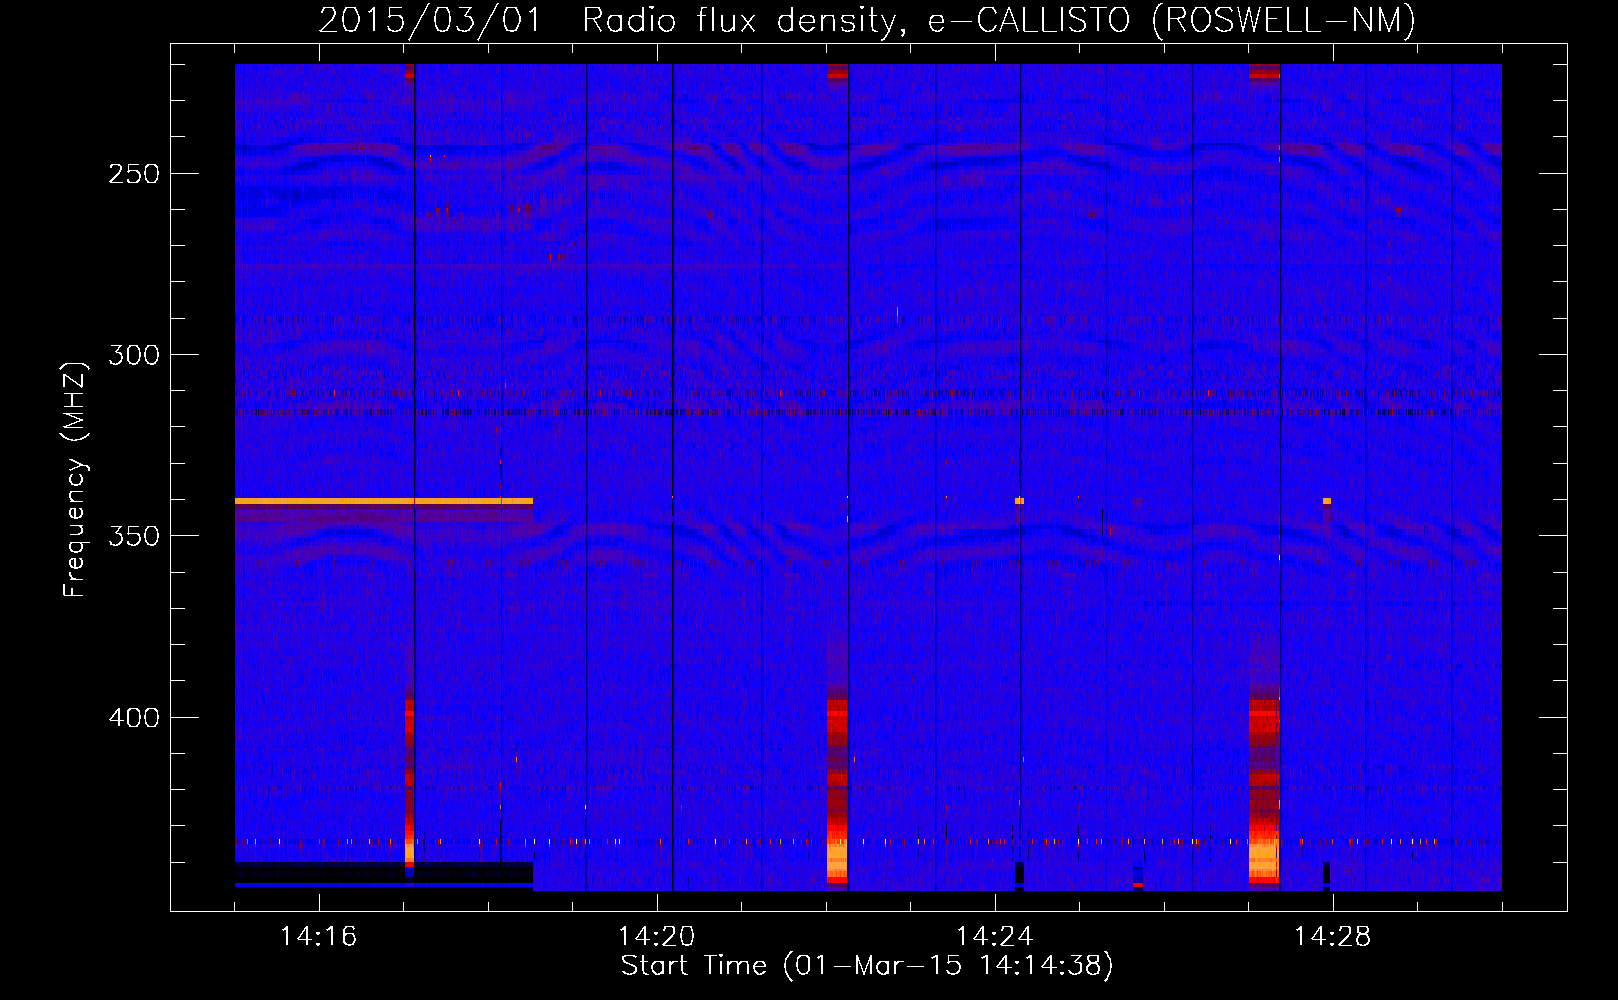Click the 14:24 time tick label
Viewport: 1618px width, 1000px height.
994,936
